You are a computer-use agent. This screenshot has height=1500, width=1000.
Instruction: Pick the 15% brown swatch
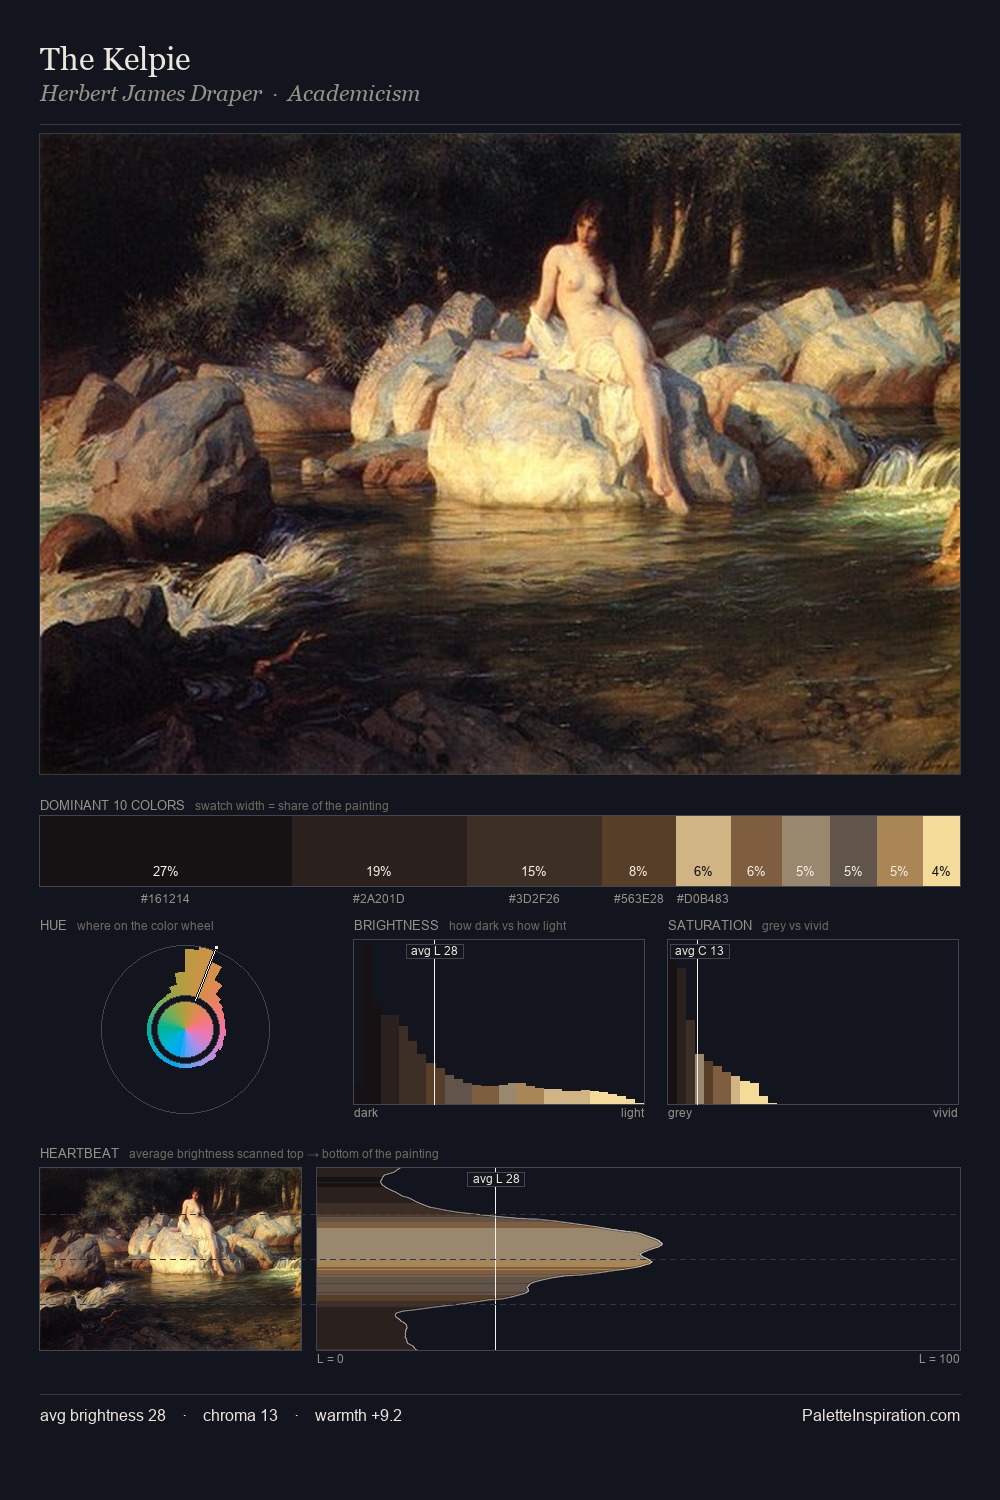534,851
